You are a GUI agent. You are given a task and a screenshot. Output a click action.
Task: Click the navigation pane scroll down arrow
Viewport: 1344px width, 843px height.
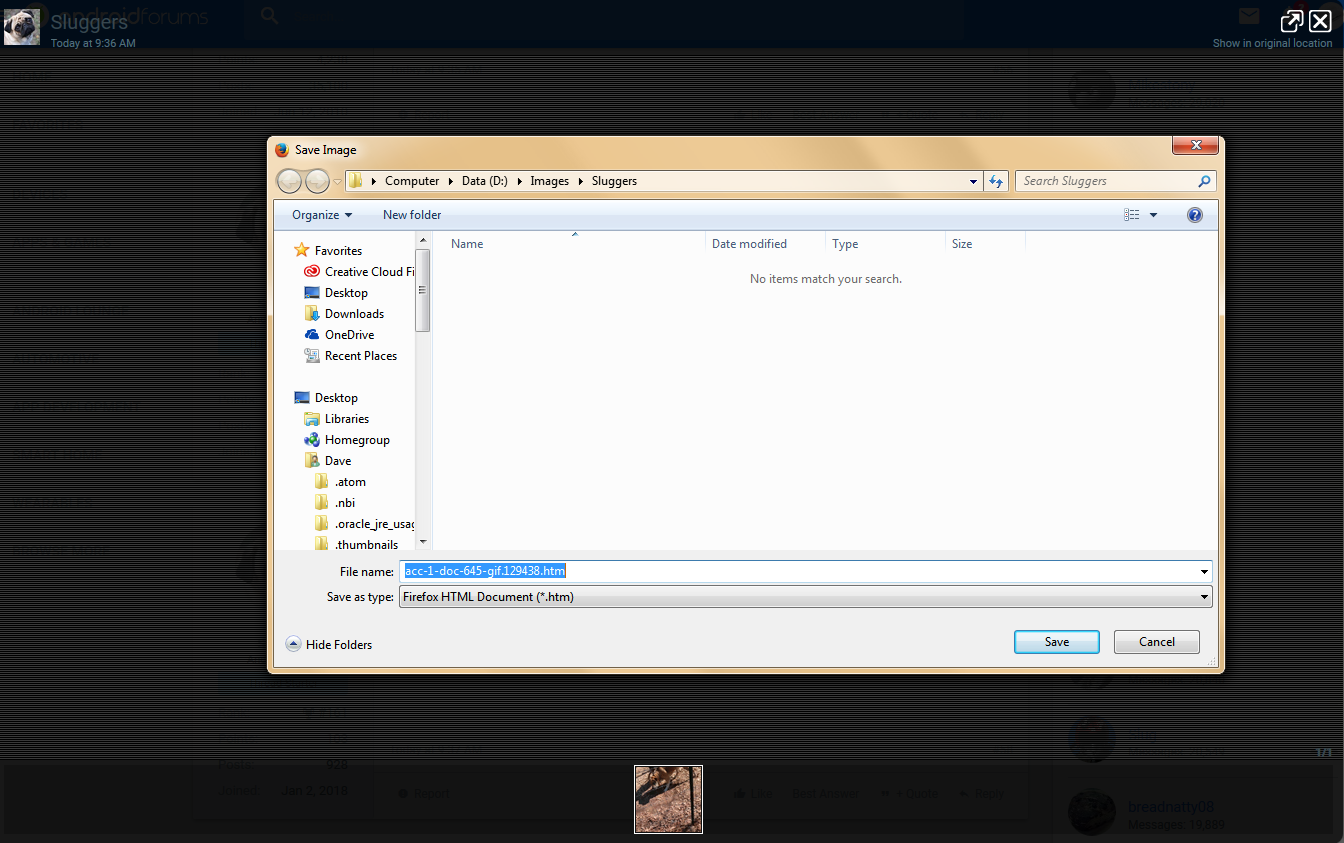[424, 542]
